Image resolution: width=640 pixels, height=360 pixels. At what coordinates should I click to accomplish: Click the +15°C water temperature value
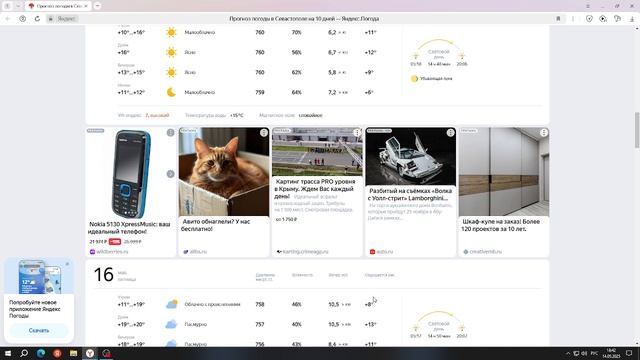(236, 116)
